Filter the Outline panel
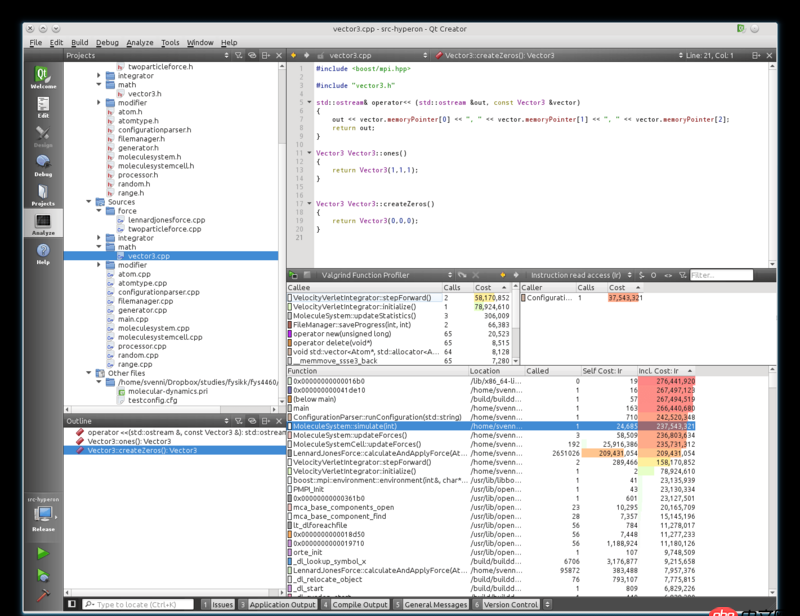The width and height of the screenshot is (800, 616). [238, 421]
